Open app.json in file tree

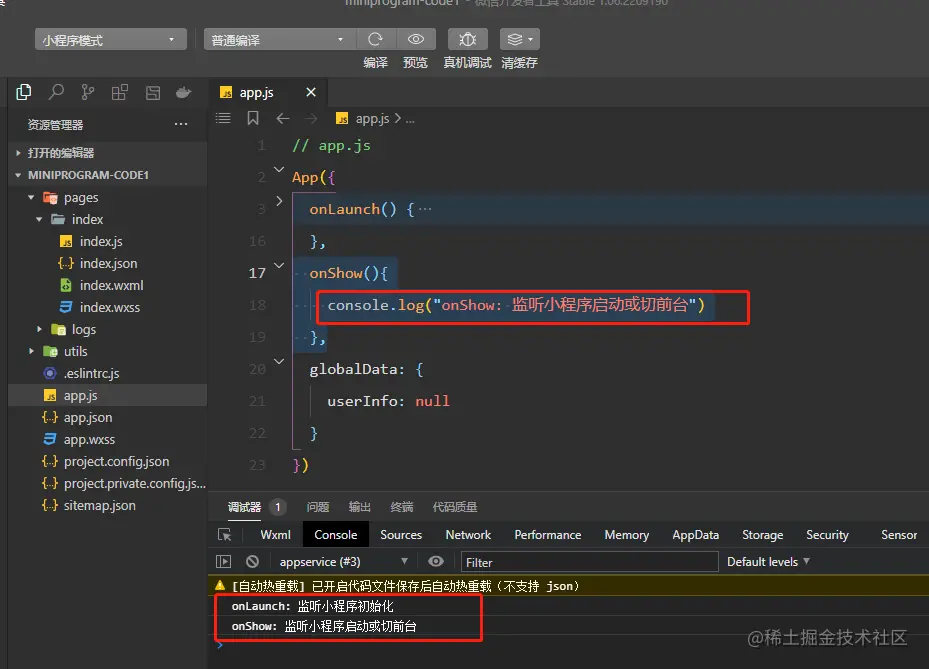point(88,417)
